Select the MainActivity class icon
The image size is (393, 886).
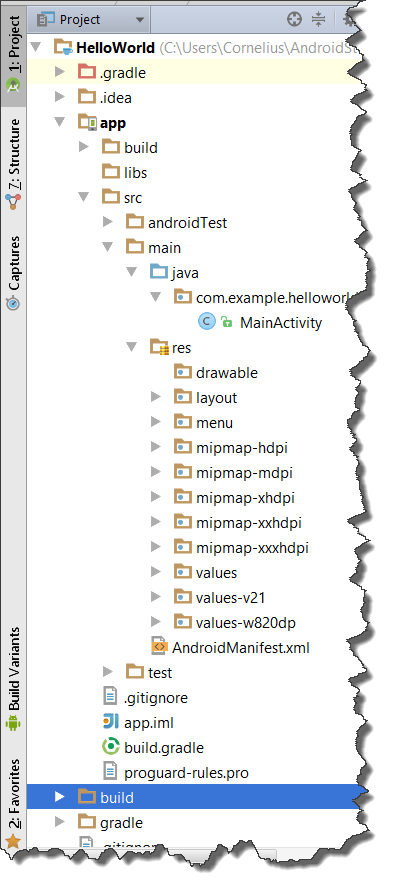pyautogui.click(x=207, y=322)
